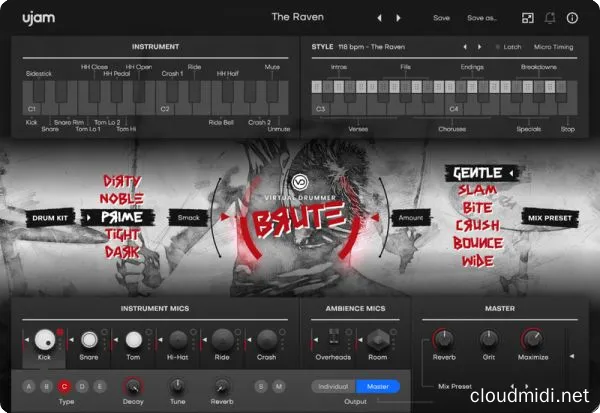Switch output to Master

[378, 387]
